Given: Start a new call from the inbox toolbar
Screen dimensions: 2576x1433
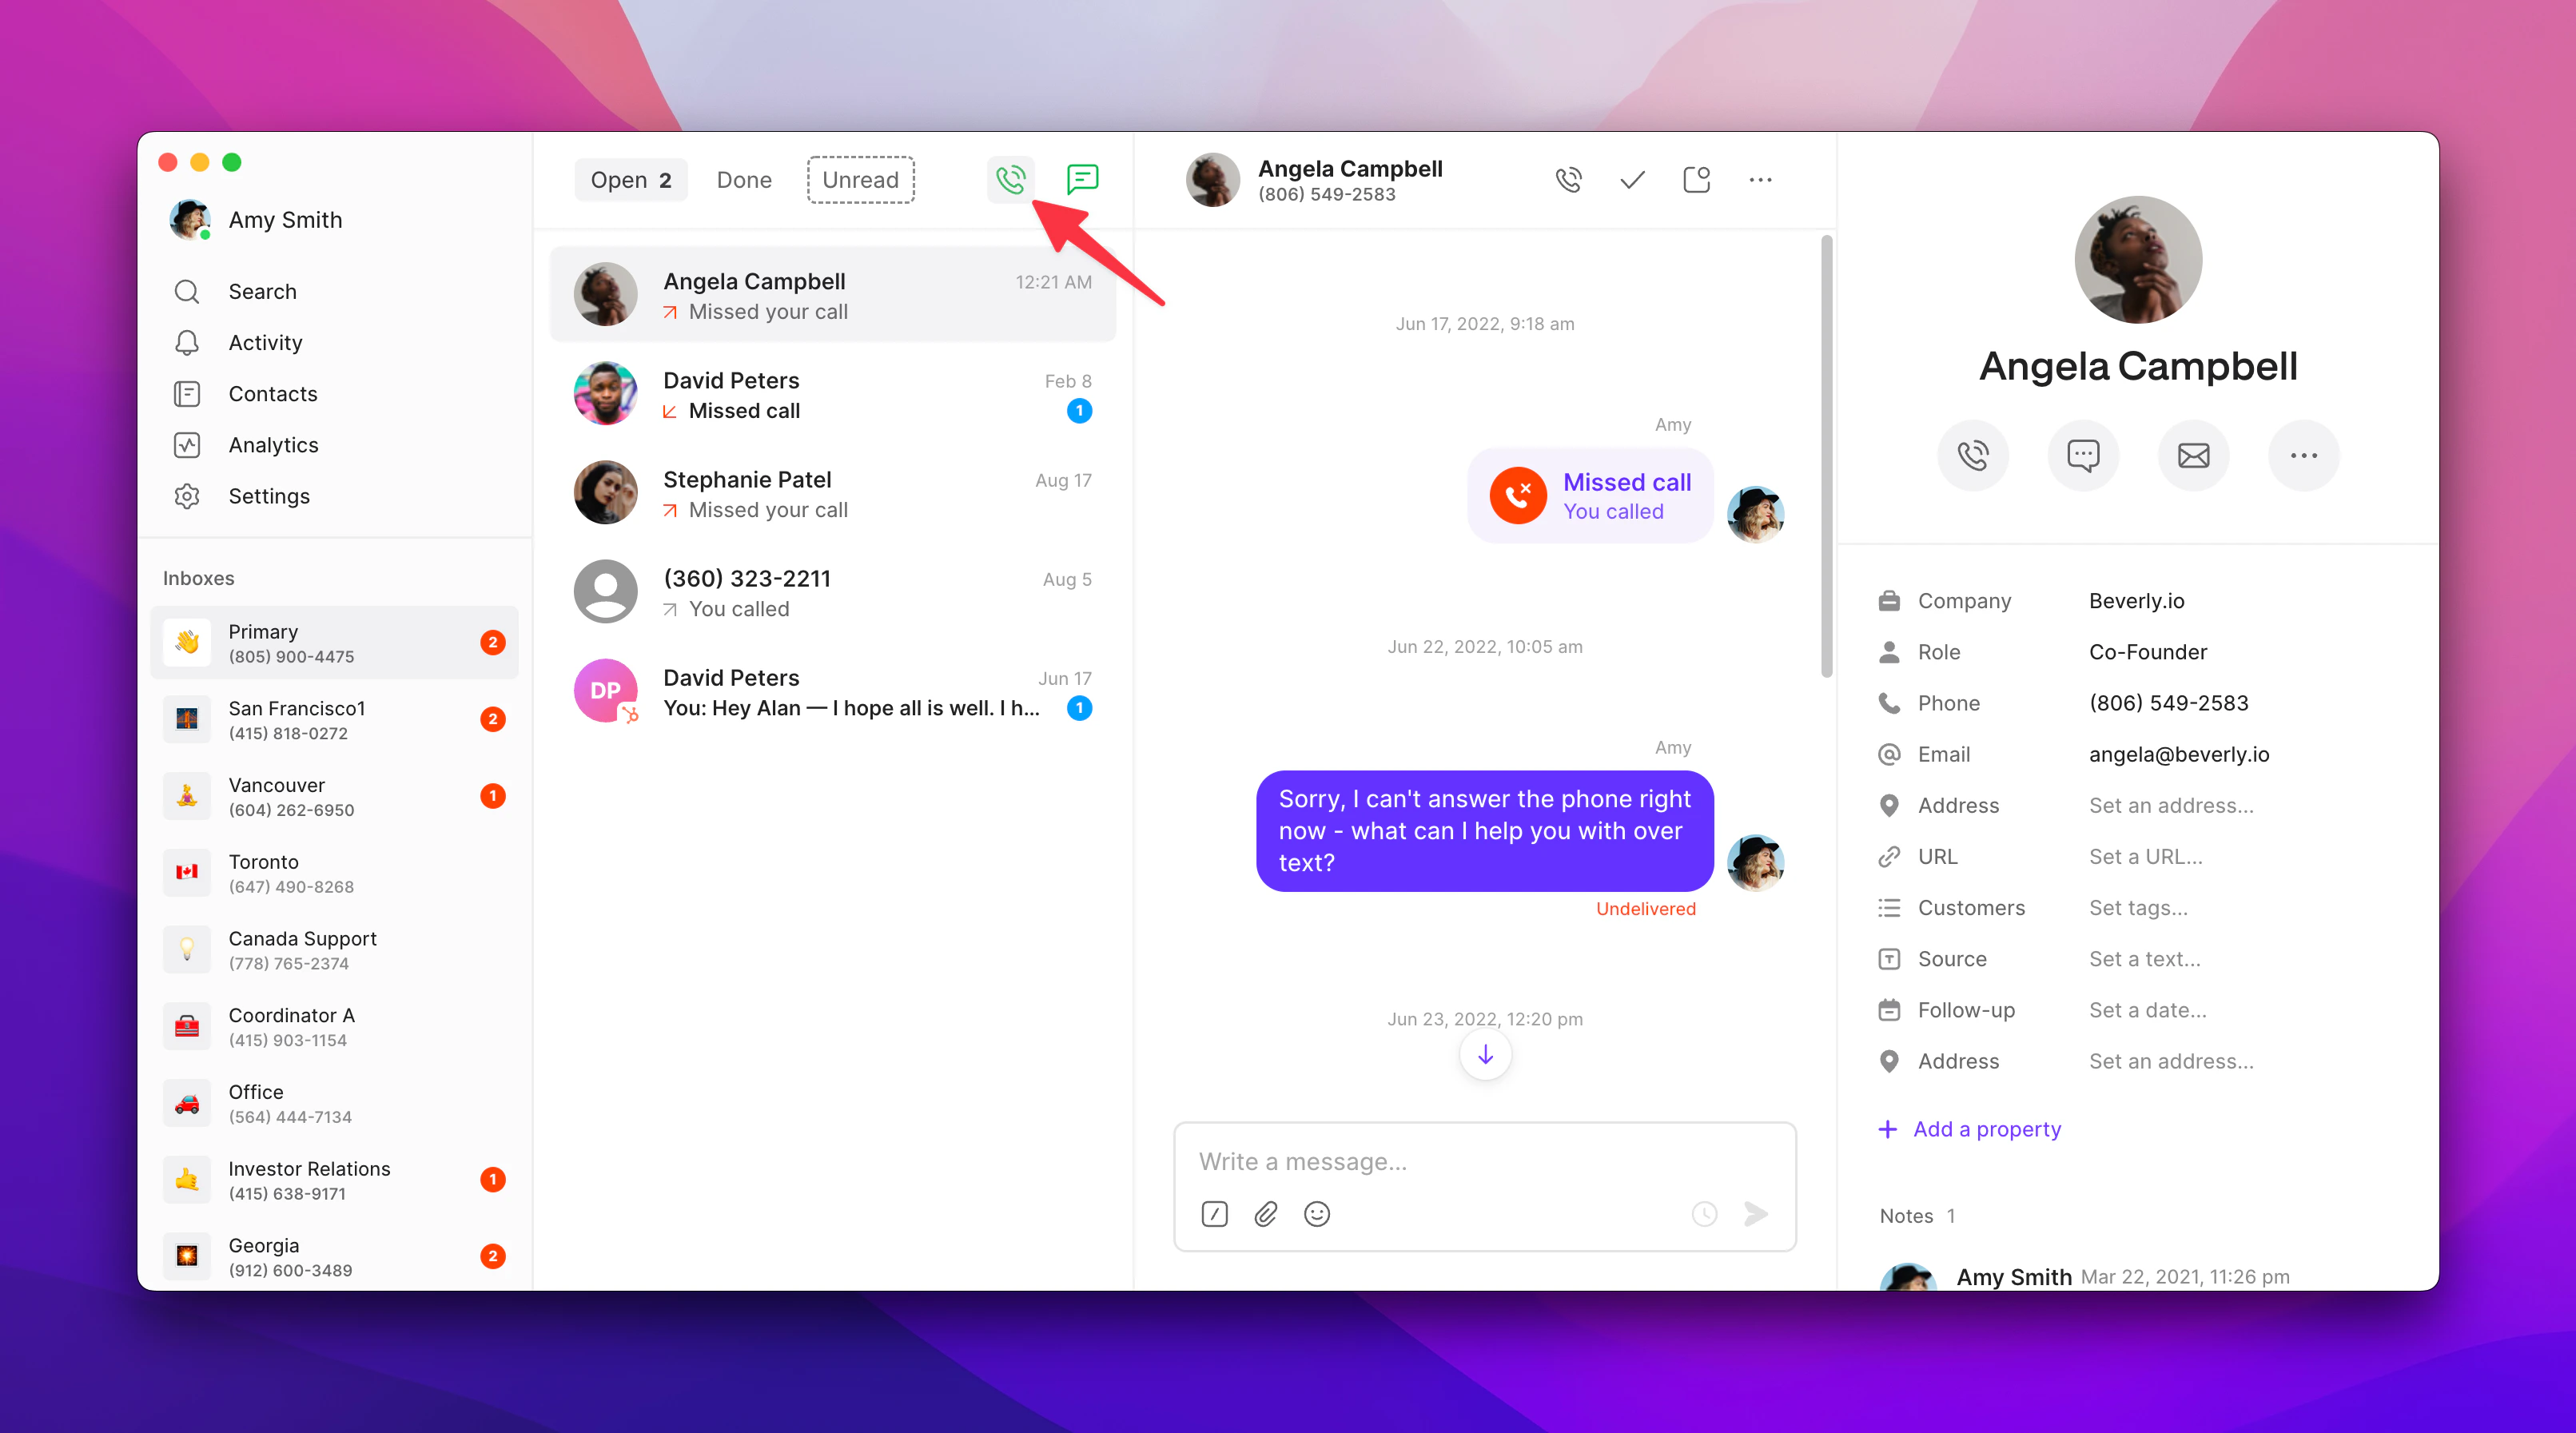Looking at the screenshot, I should click(x=1011, y=180).
